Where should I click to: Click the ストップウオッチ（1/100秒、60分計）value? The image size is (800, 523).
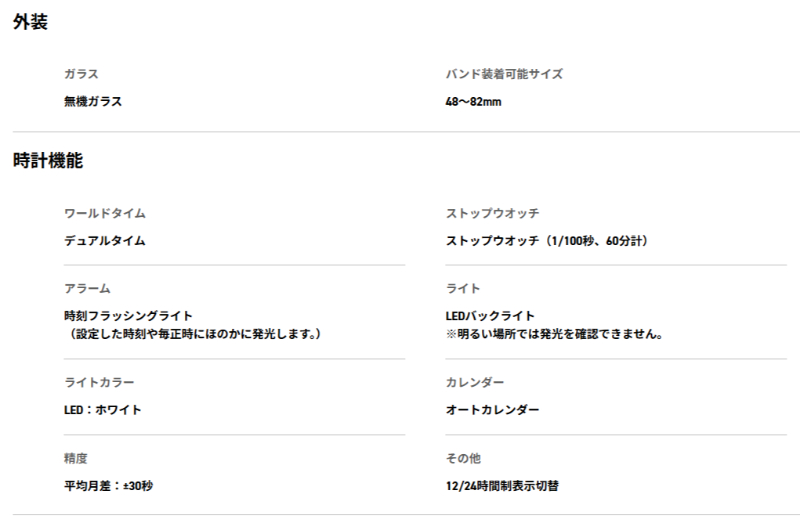pyautogui.click(x=552, y=241)
